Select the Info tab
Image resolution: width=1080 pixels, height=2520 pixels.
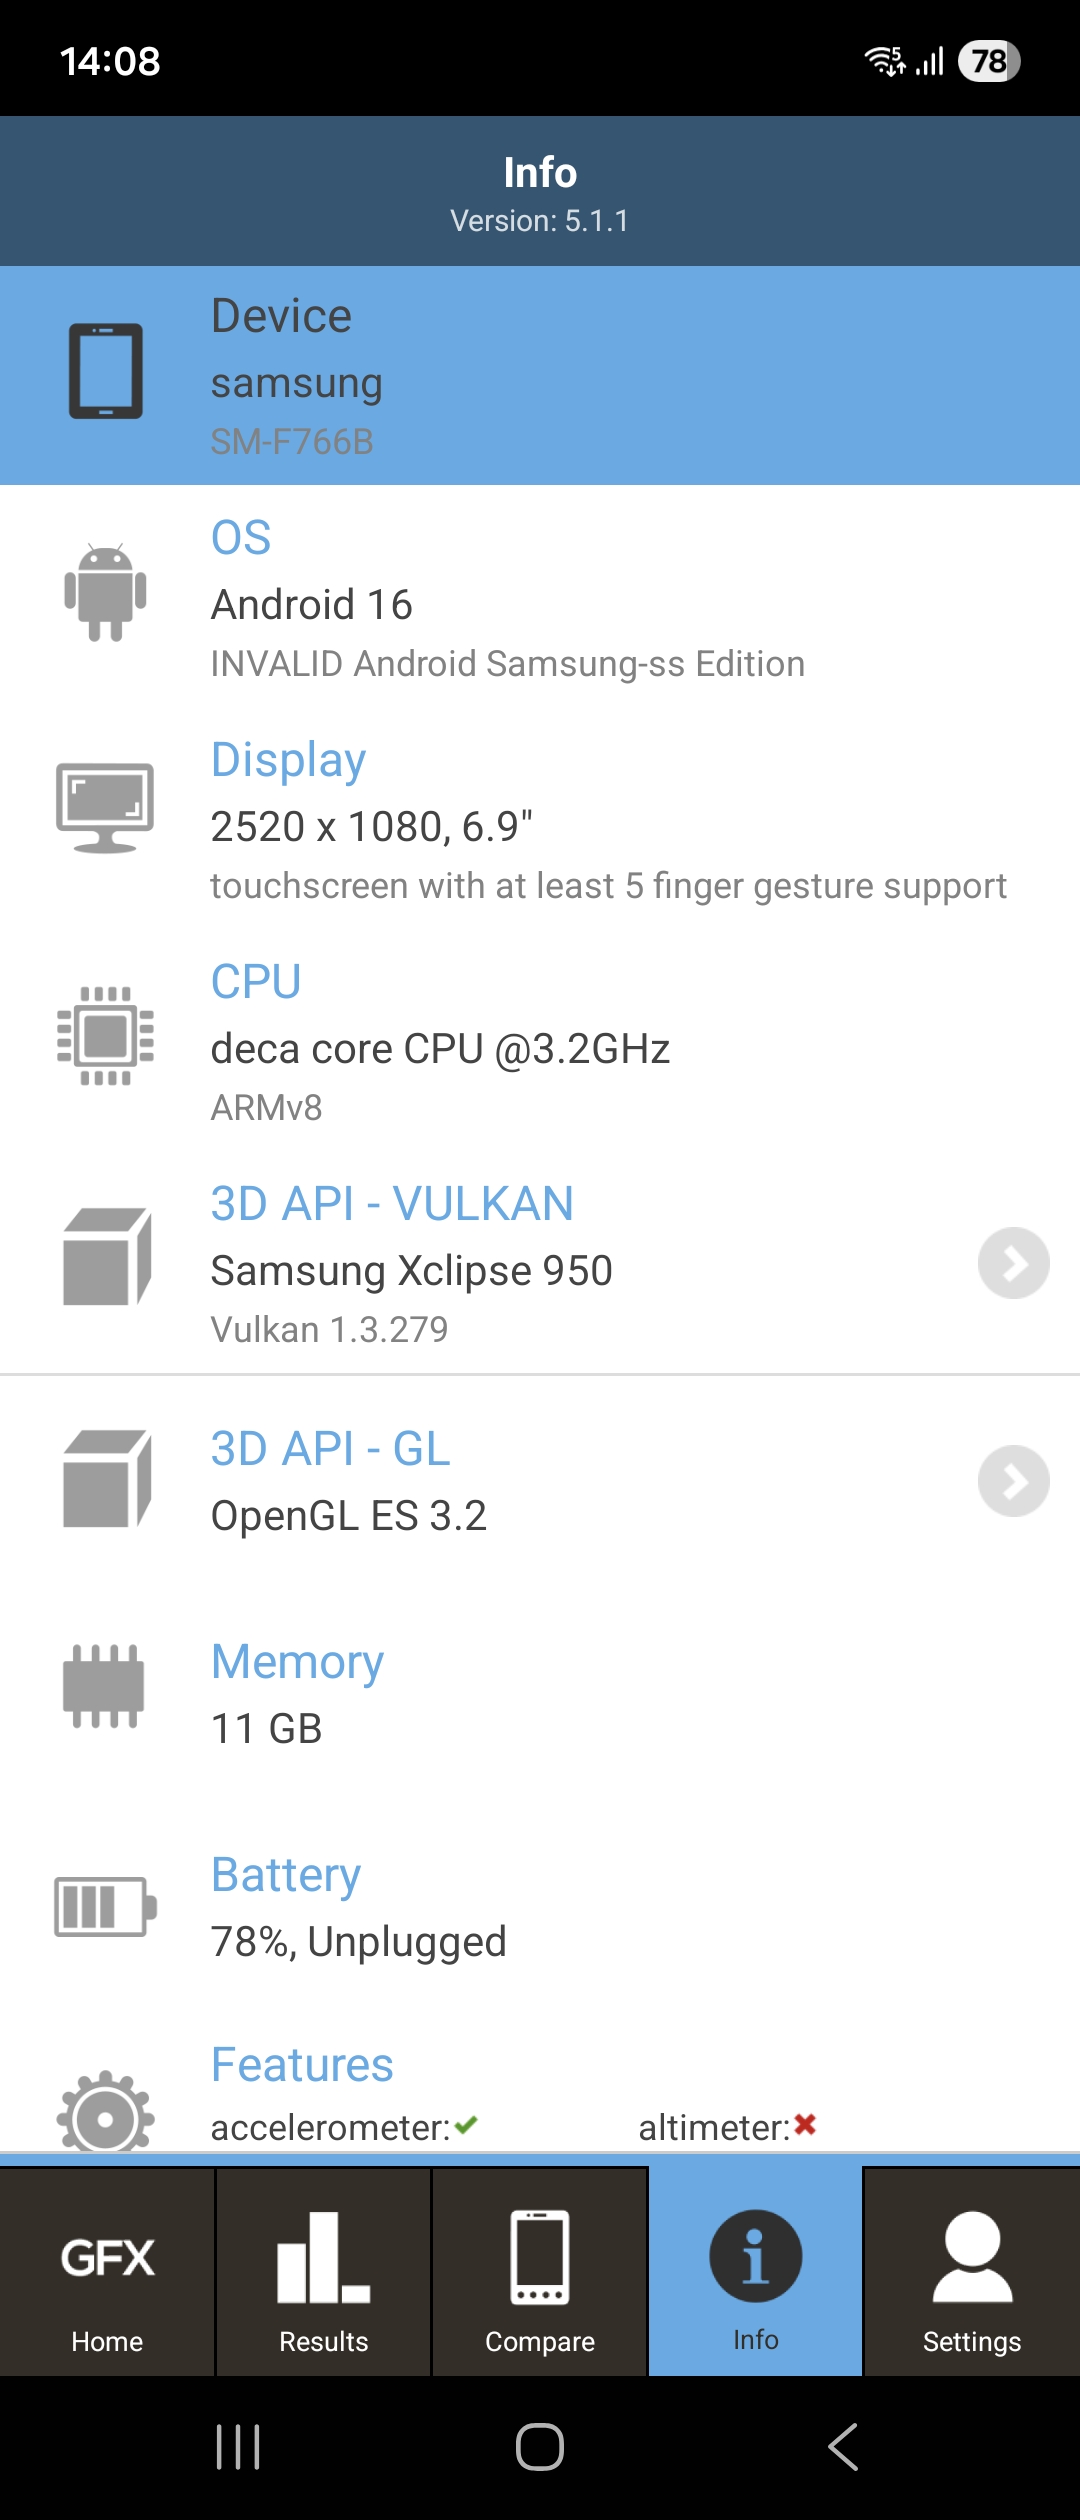click(x=755, y=2272)
